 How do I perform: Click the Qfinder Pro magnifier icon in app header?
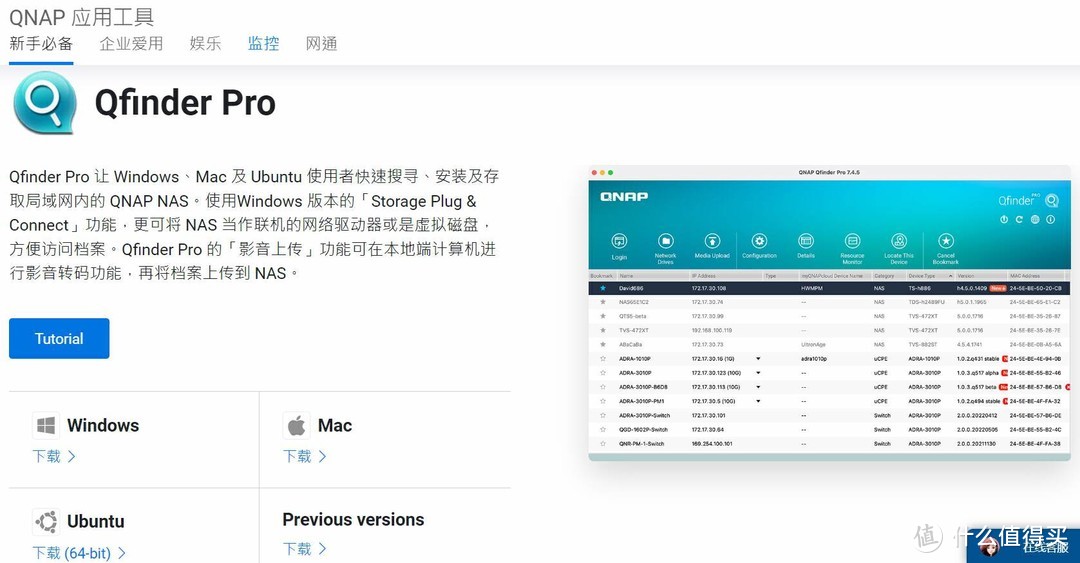[1052, 201]
